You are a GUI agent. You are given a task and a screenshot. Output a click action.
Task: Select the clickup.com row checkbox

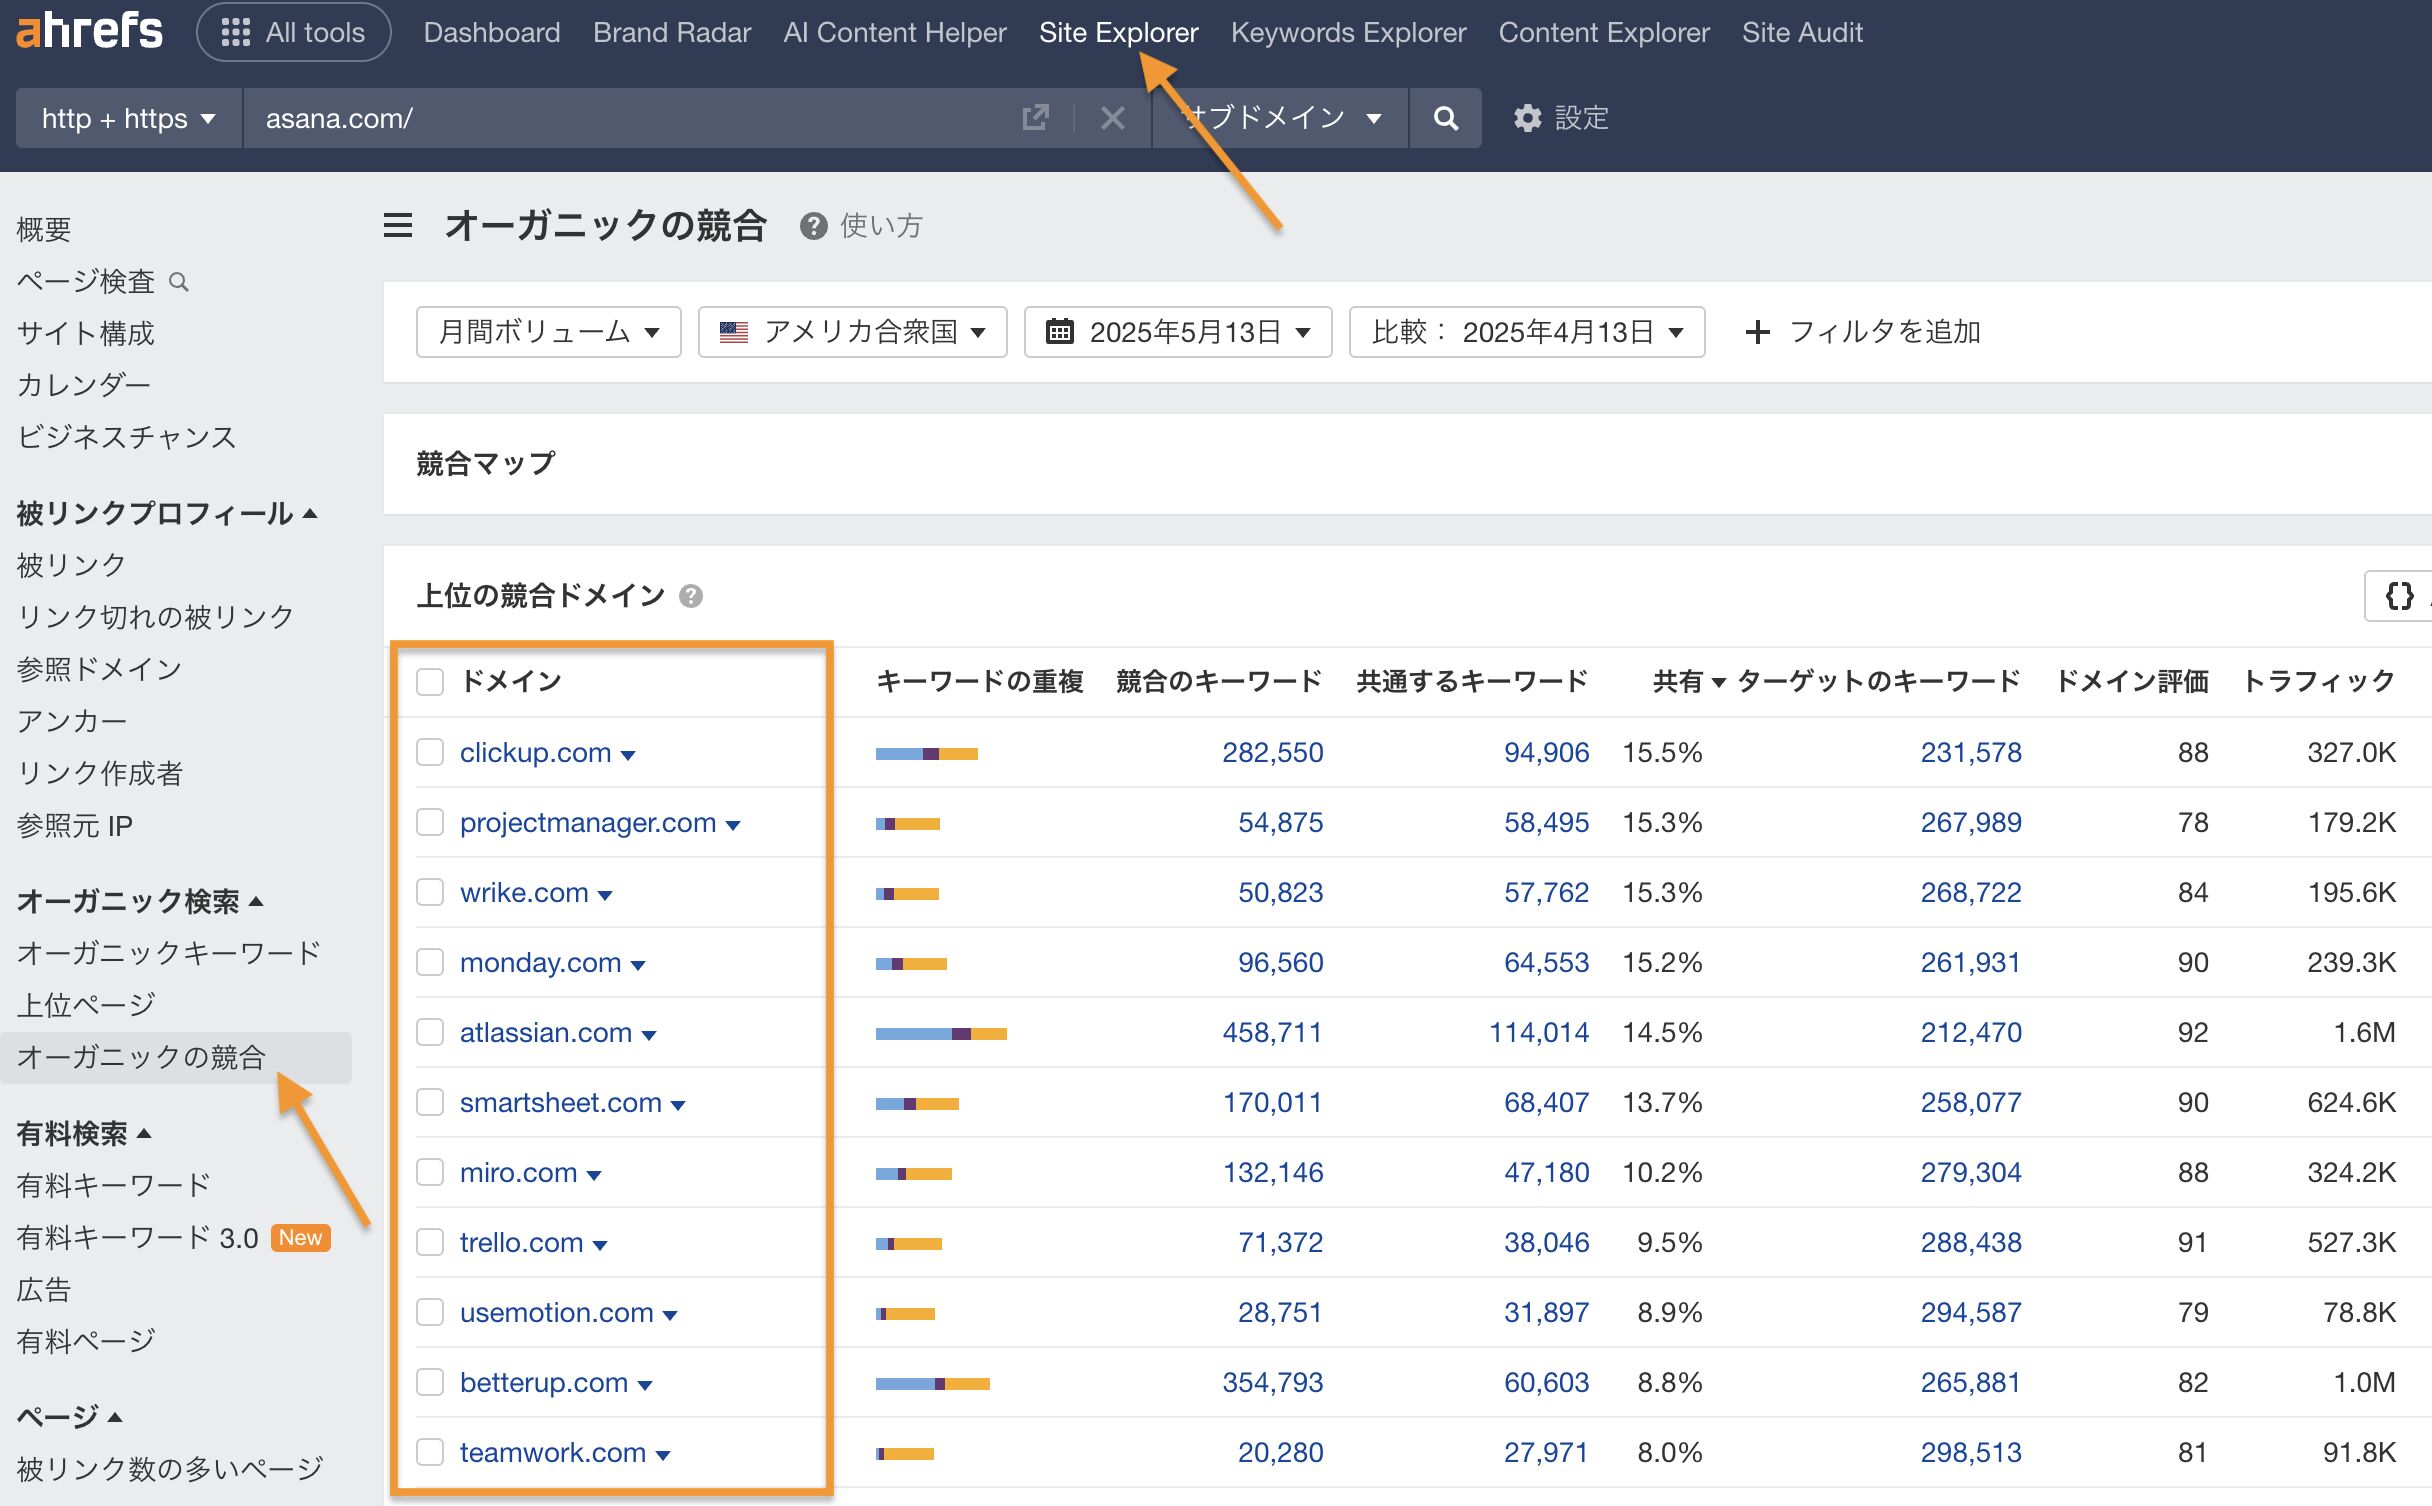click(430, 752)
